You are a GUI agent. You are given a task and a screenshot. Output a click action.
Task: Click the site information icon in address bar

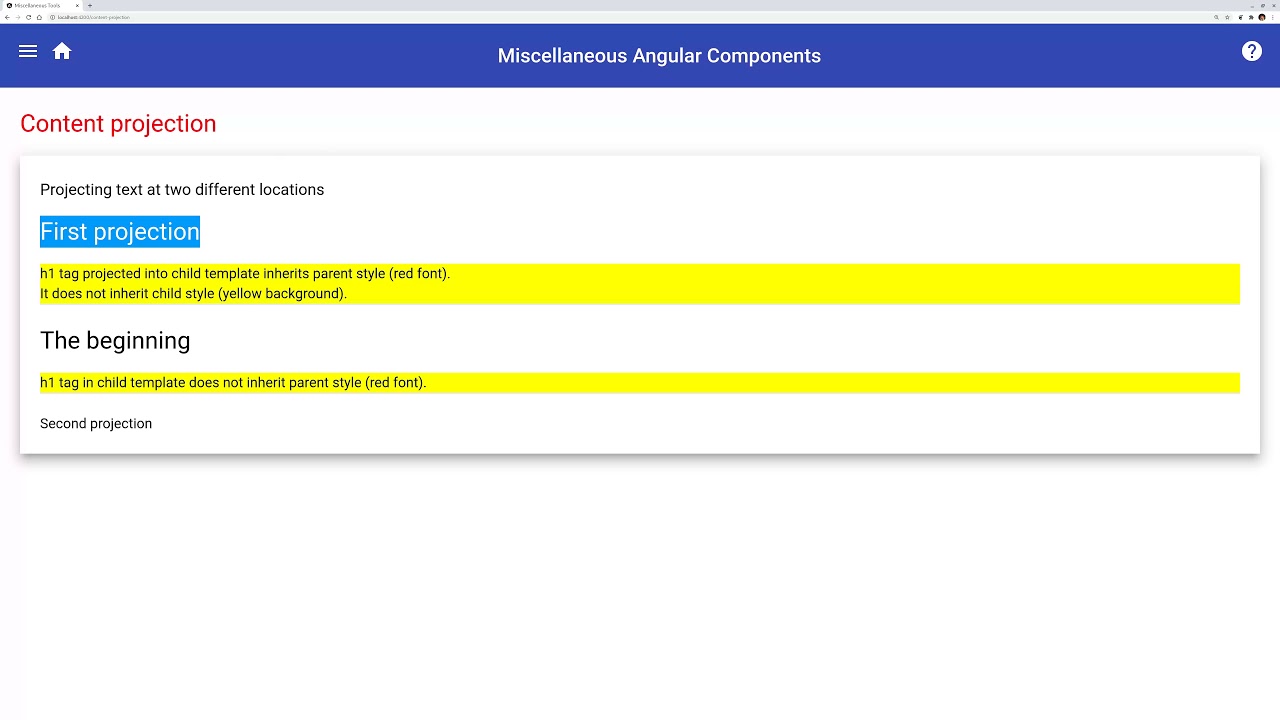52,17
